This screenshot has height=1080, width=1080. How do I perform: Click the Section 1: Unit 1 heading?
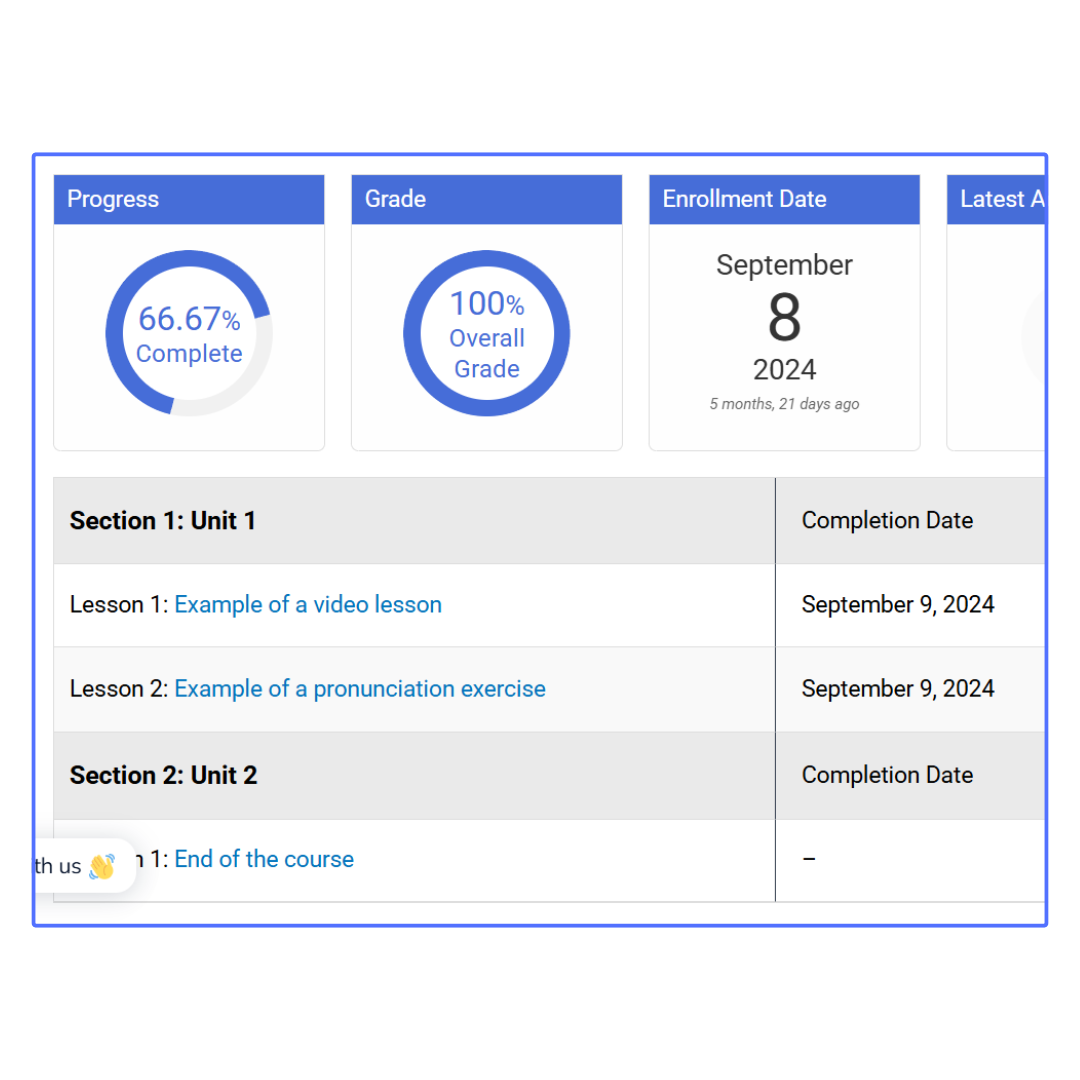click(163, 521)
